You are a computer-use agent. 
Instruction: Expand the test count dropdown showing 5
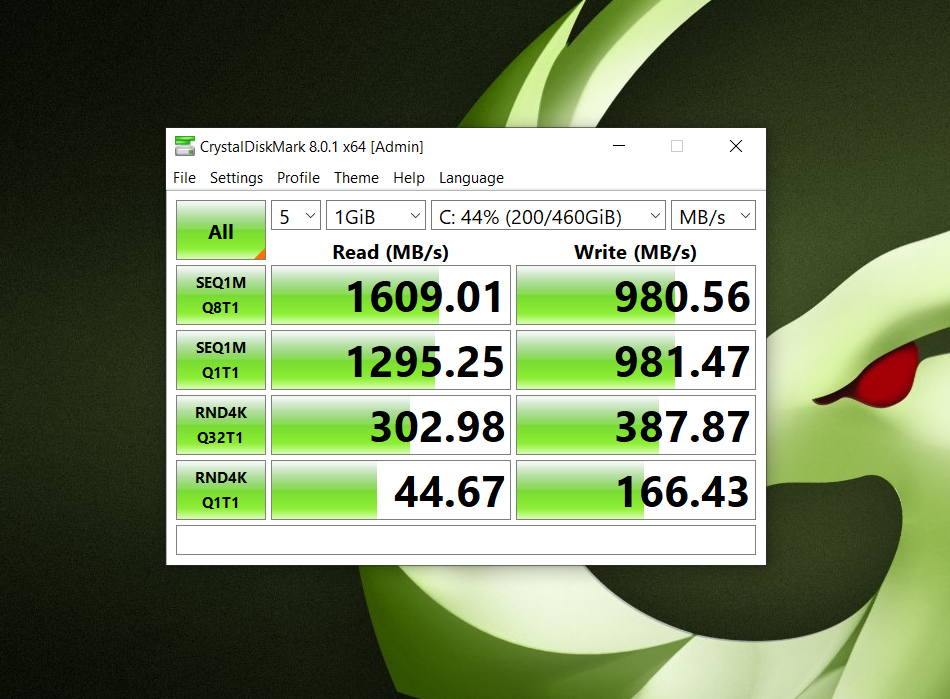296,216
